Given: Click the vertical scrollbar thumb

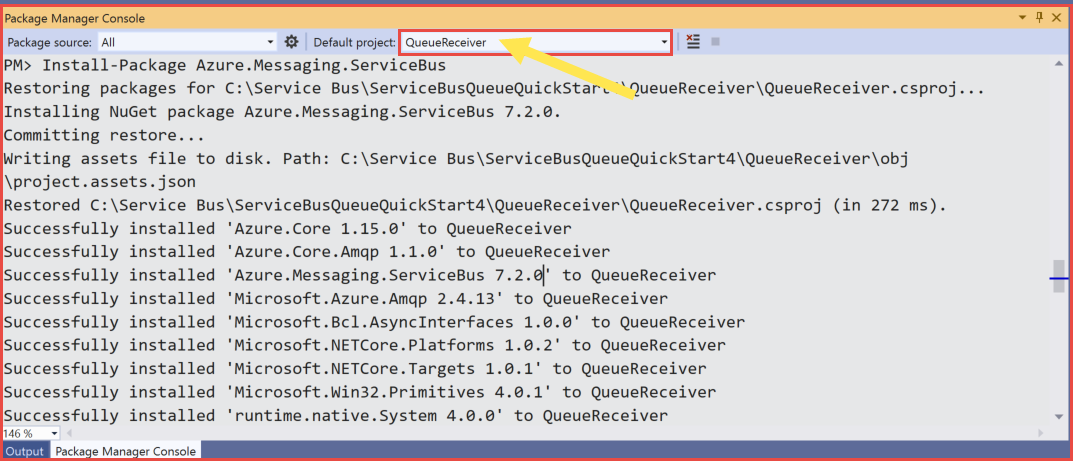Looking at the screenshot, I should pyautogui.click(x=1059, y=276).
